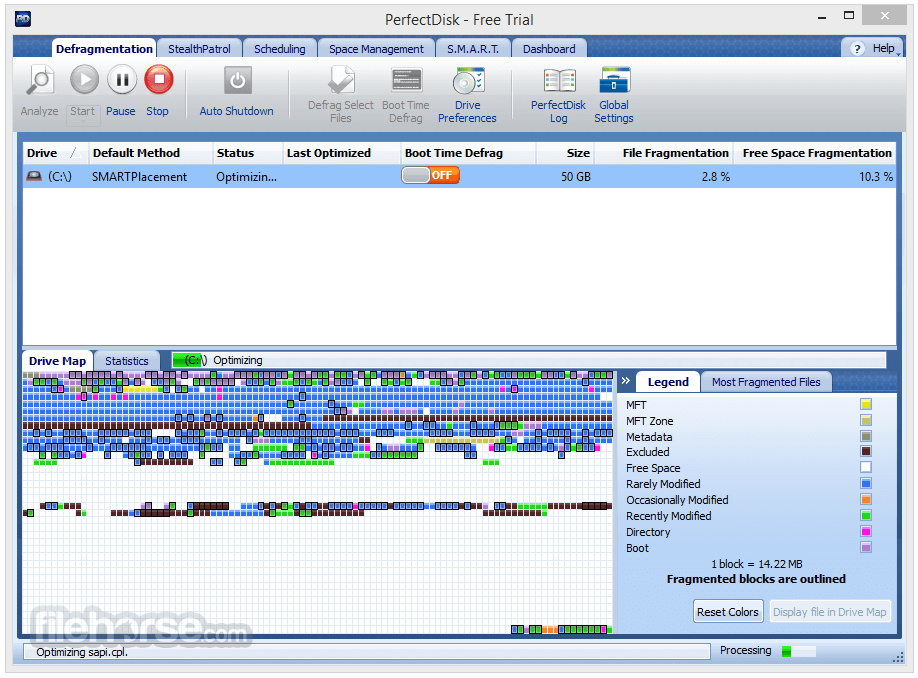Screen dimensions: 918x678
Task: Open Global Settings toolbox icon
Action: point(614,80)
